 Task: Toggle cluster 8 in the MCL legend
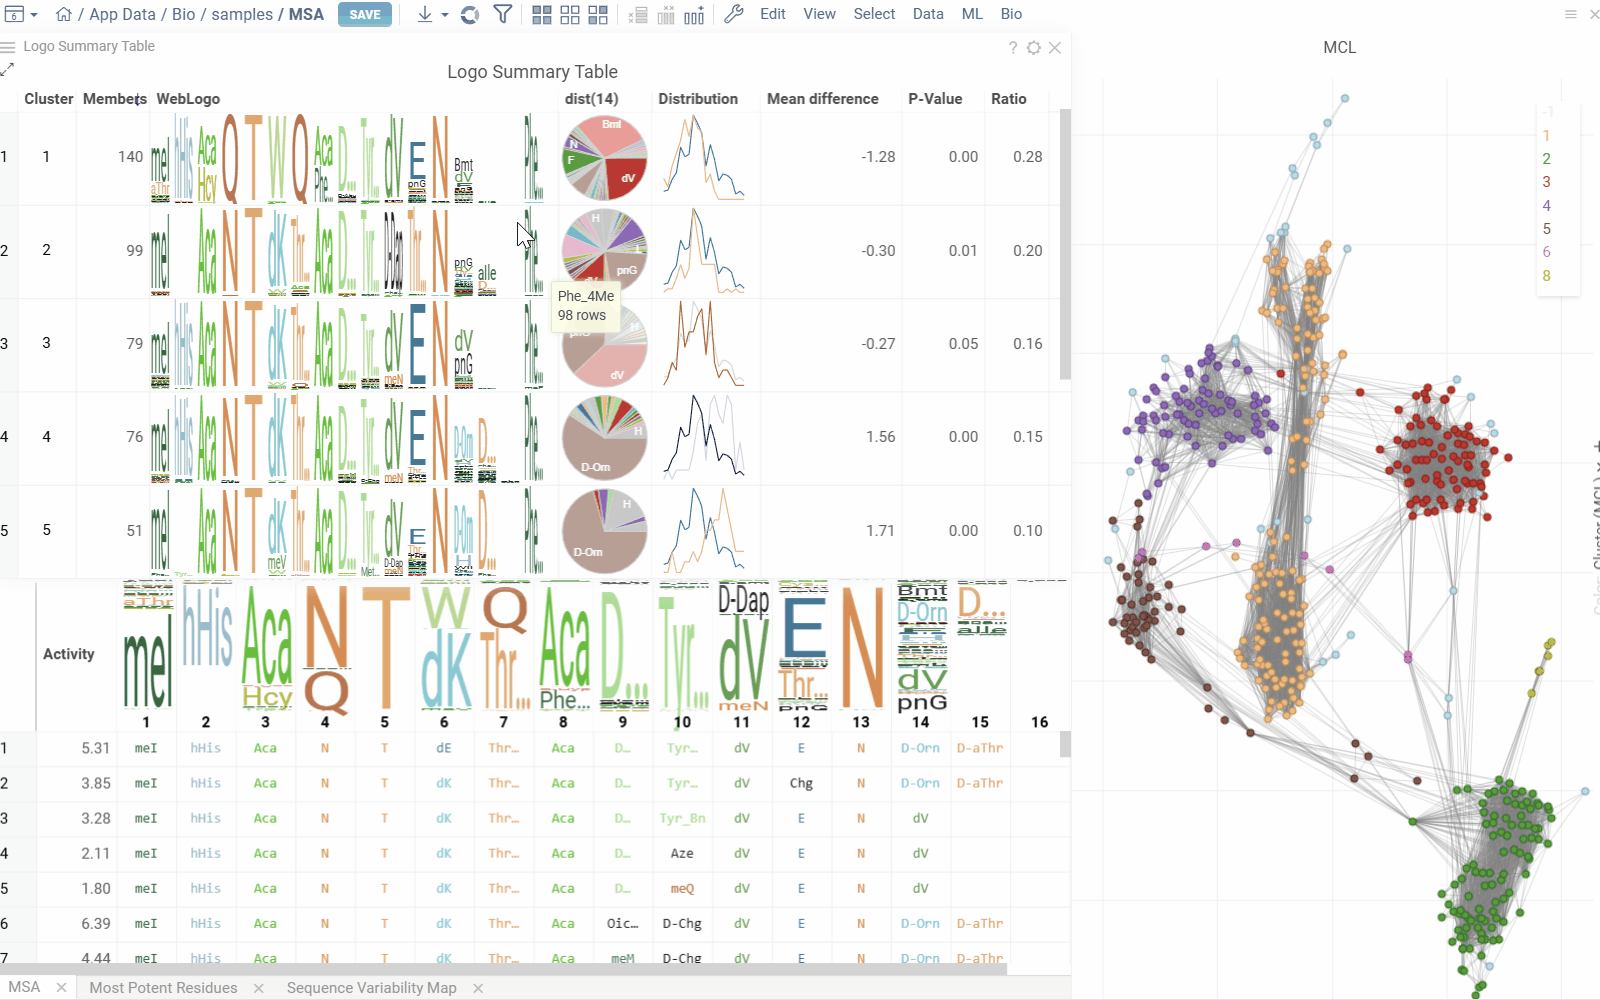(1546, 276)
